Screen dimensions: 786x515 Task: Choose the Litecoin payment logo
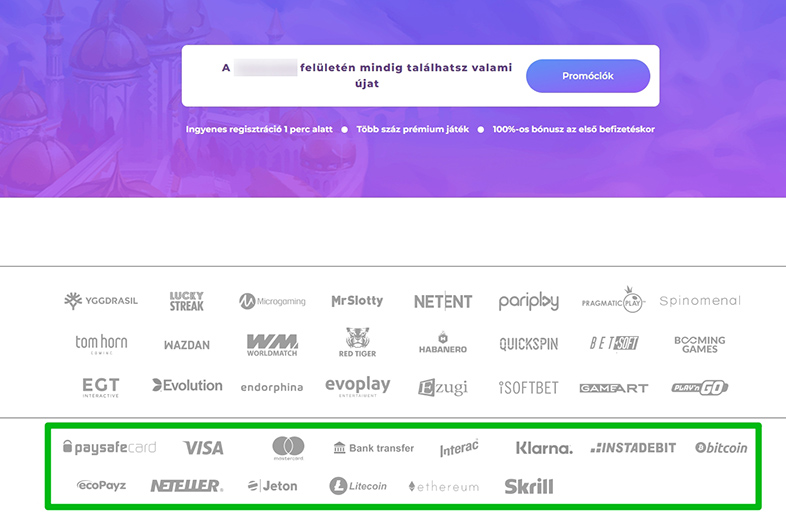[358, 486]
